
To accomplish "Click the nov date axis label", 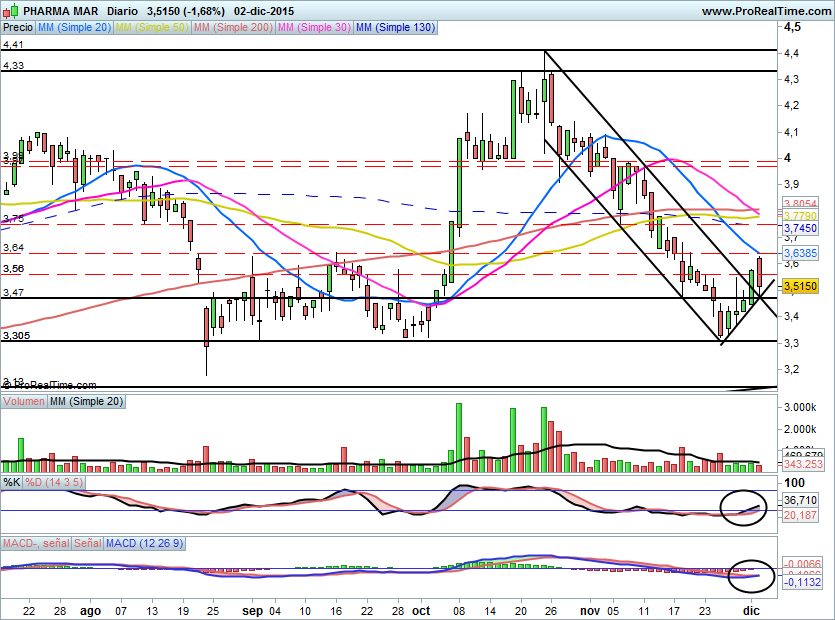I will [x=590, y=611].
